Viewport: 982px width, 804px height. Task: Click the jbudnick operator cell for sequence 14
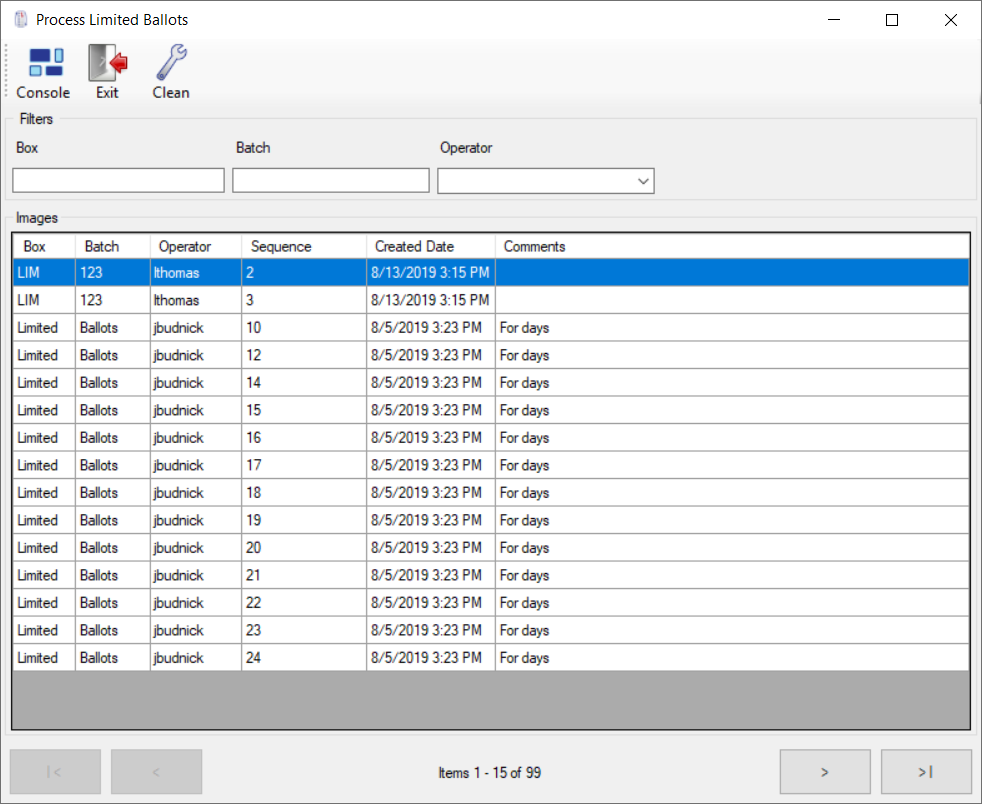(196, 383)
